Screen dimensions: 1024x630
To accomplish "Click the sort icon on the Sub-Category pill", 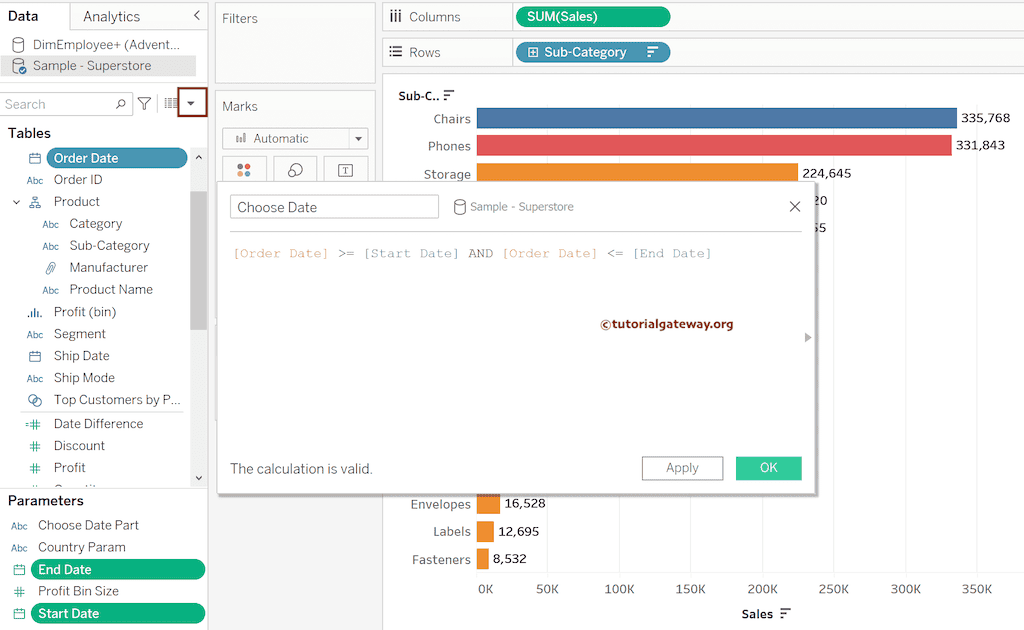I will coord(652,52).
